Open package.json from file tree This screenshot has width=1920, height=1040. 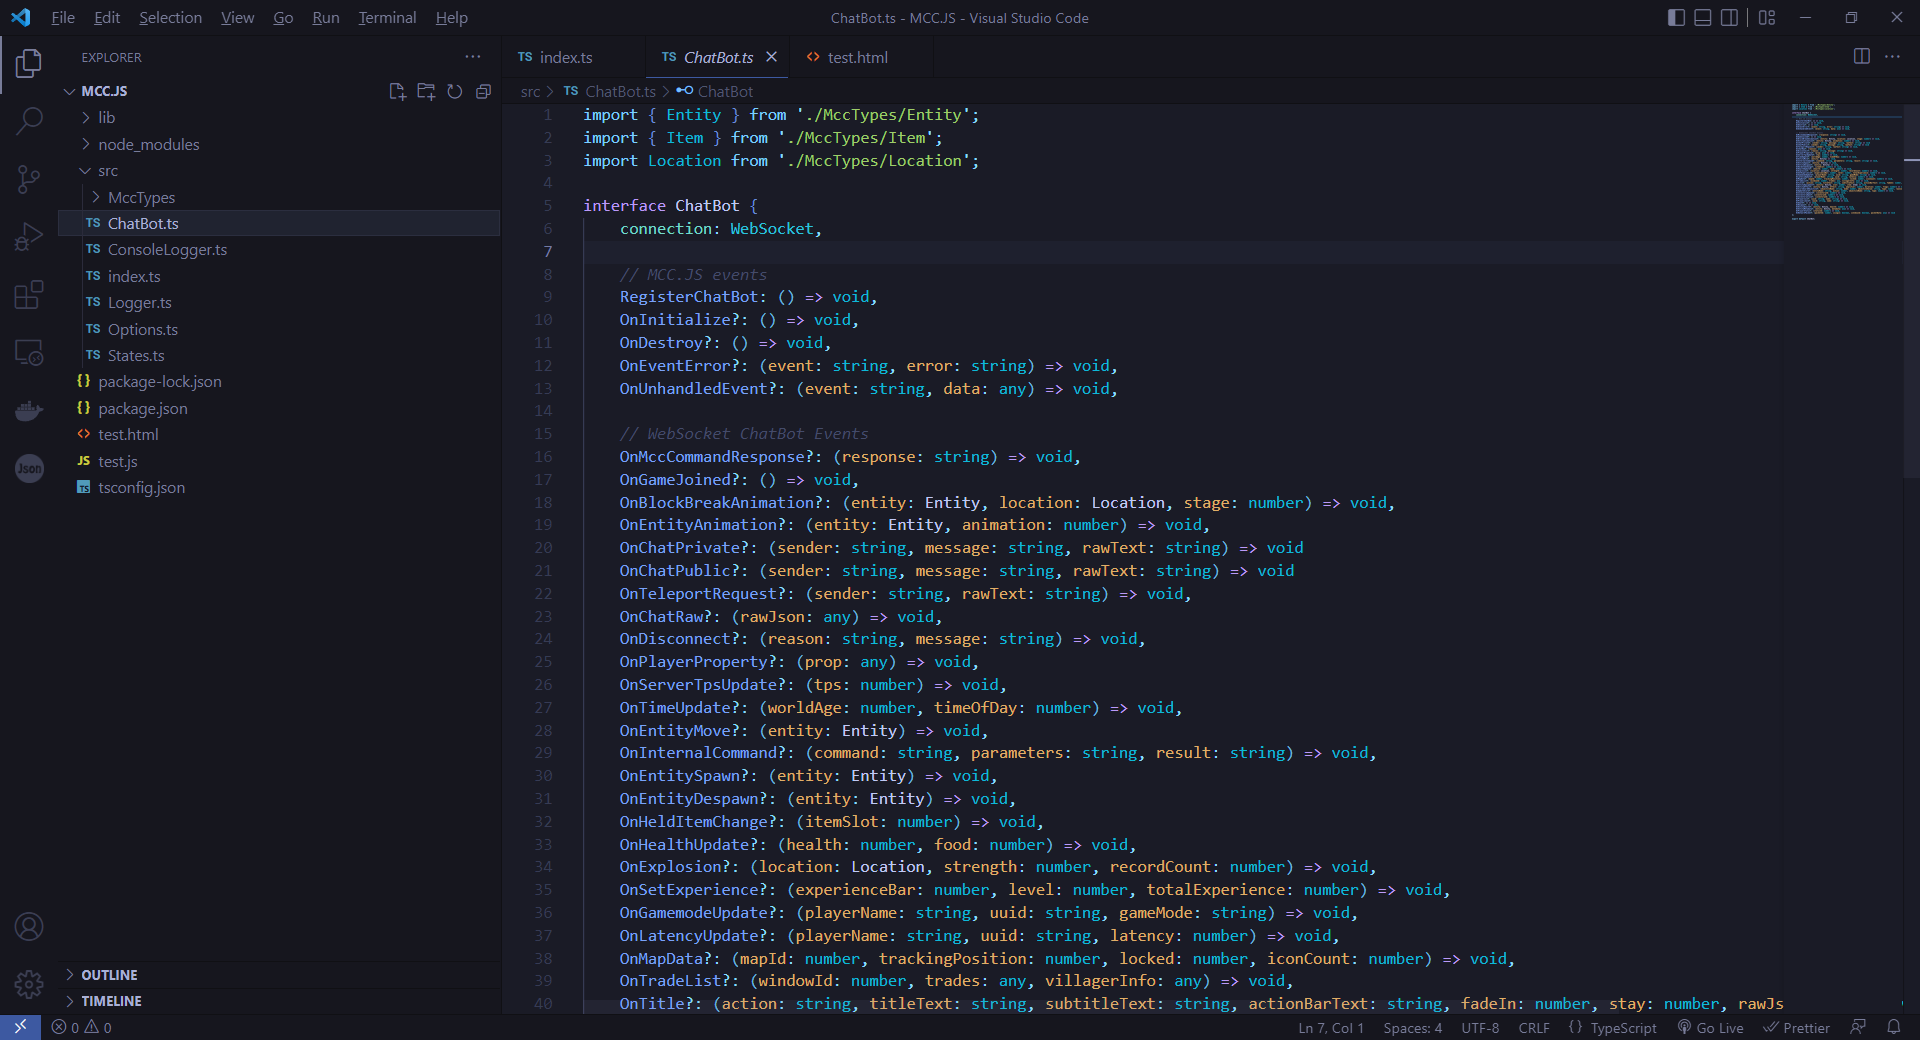coord(279,408)
